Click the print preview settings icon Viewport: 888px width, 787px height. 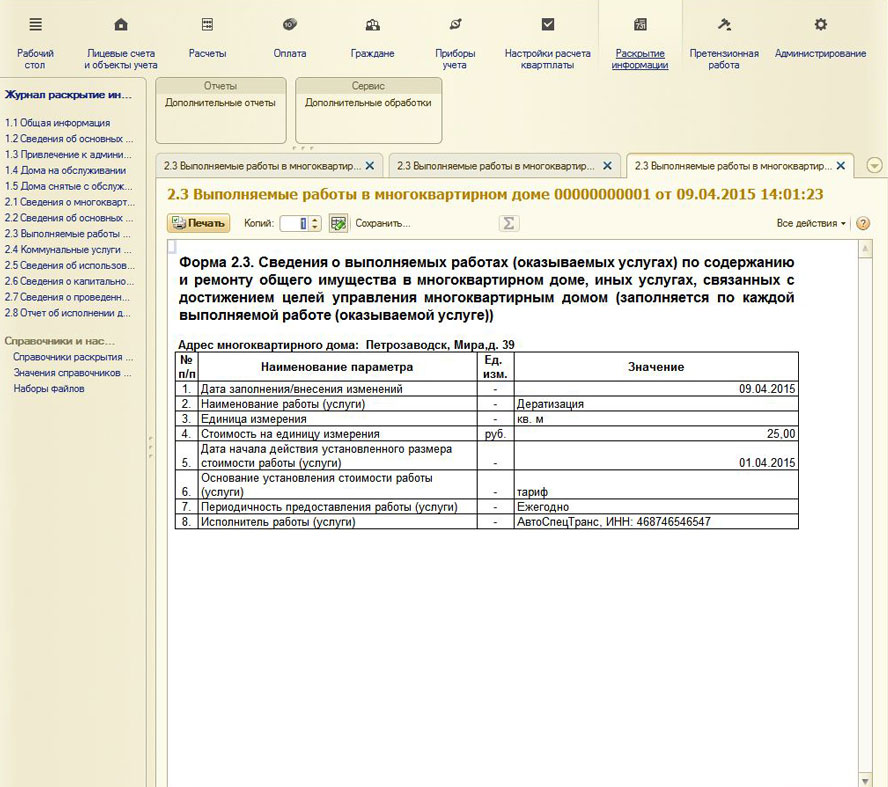[x=338, y=223]
